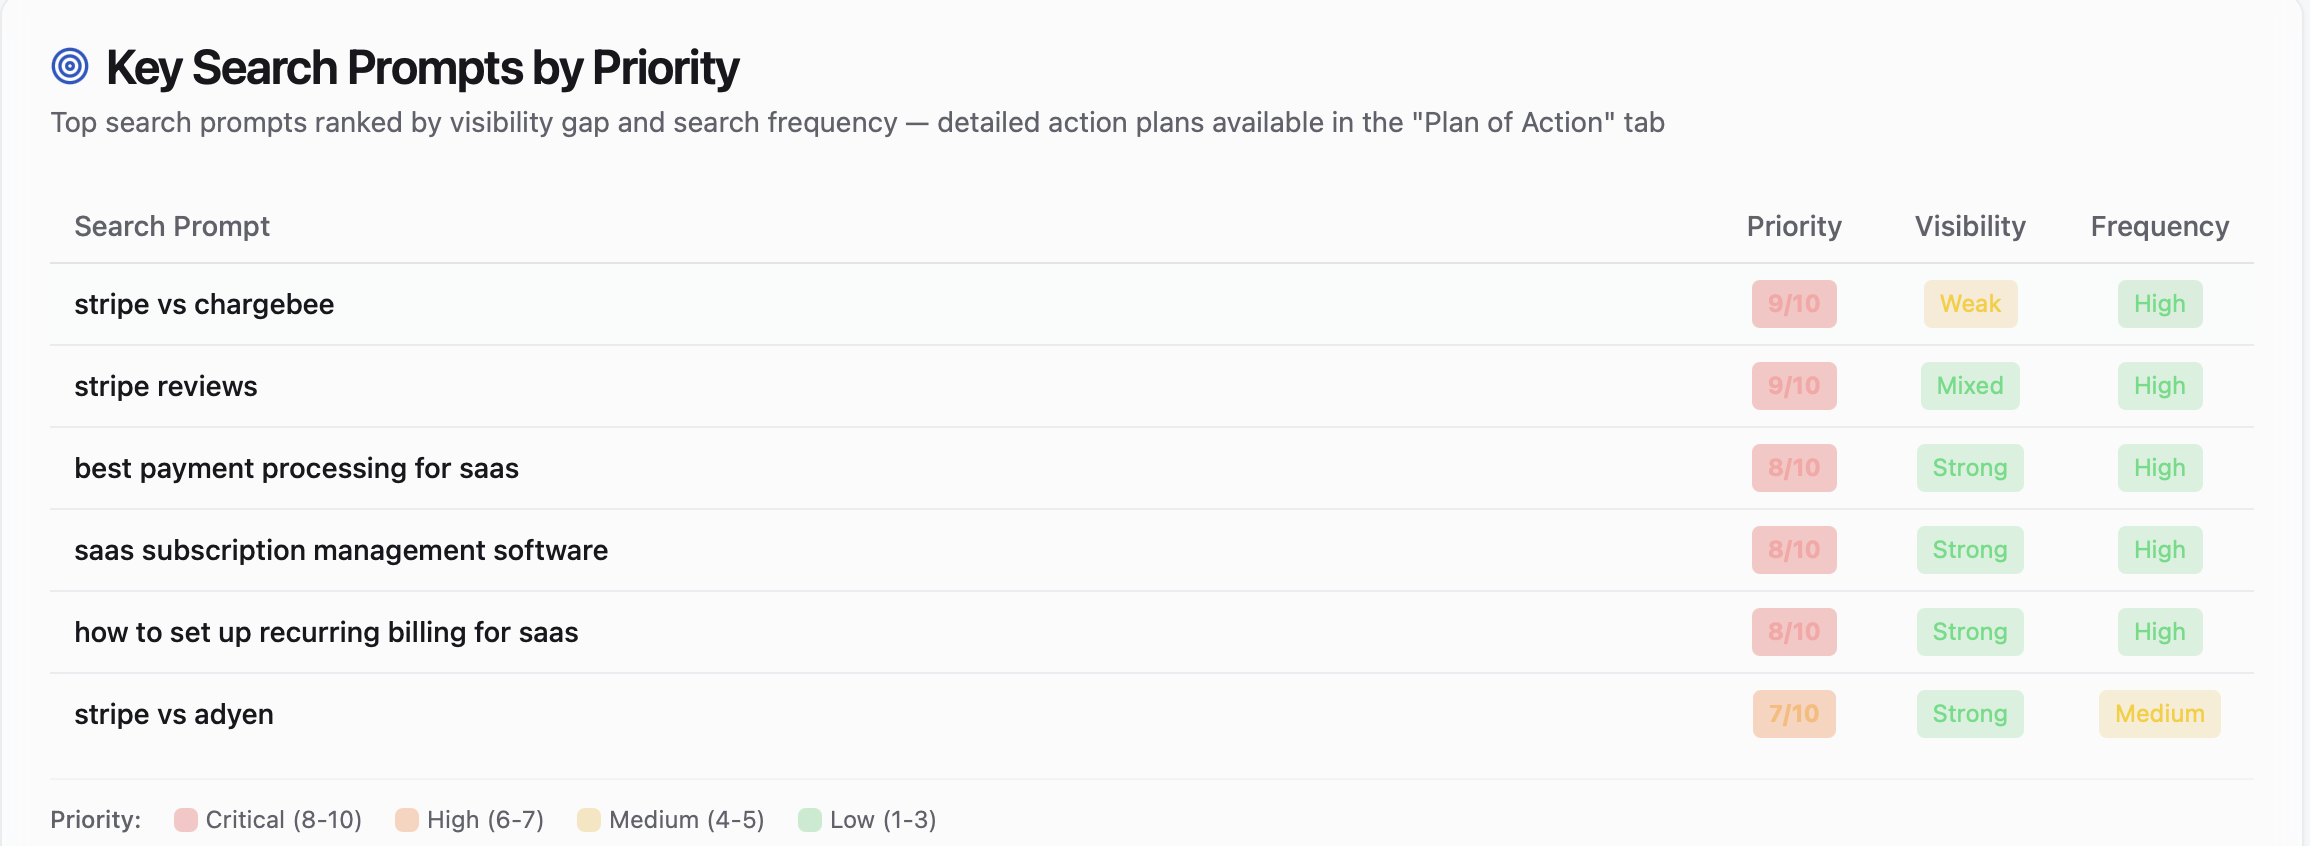Click the Priority column header
The height and width of the screenshot is (846, 2310).
pos(1794,226)
